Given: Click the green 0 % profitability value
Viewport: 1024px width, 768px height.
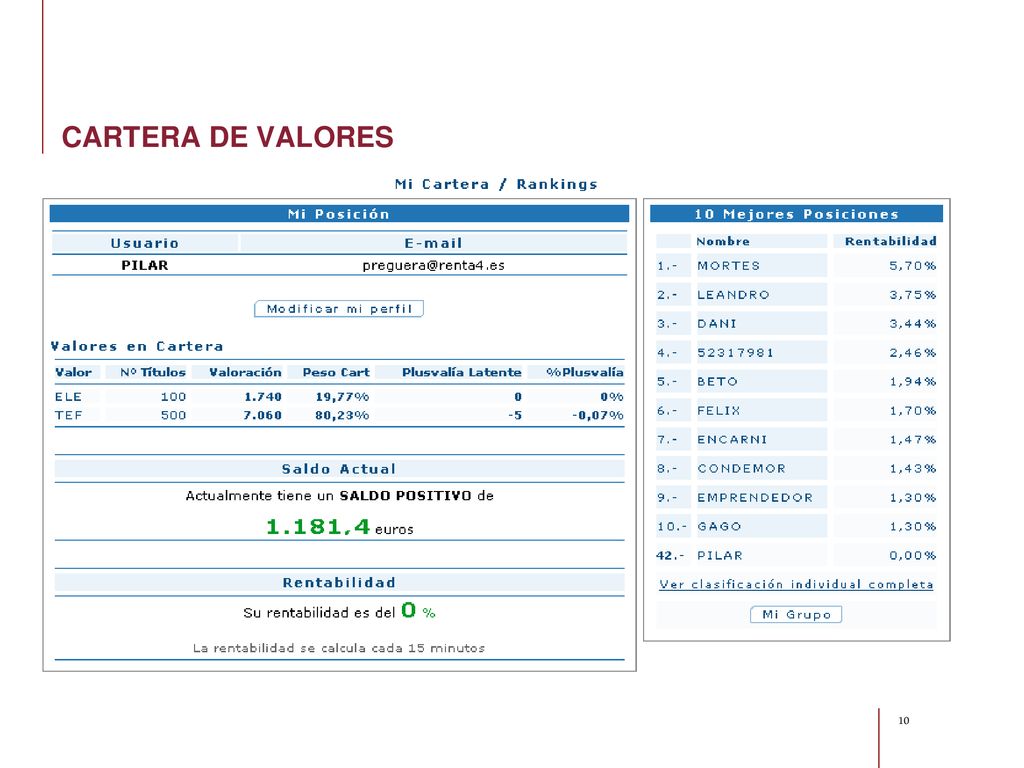Looking at the screenshot, I should [418, 611].
